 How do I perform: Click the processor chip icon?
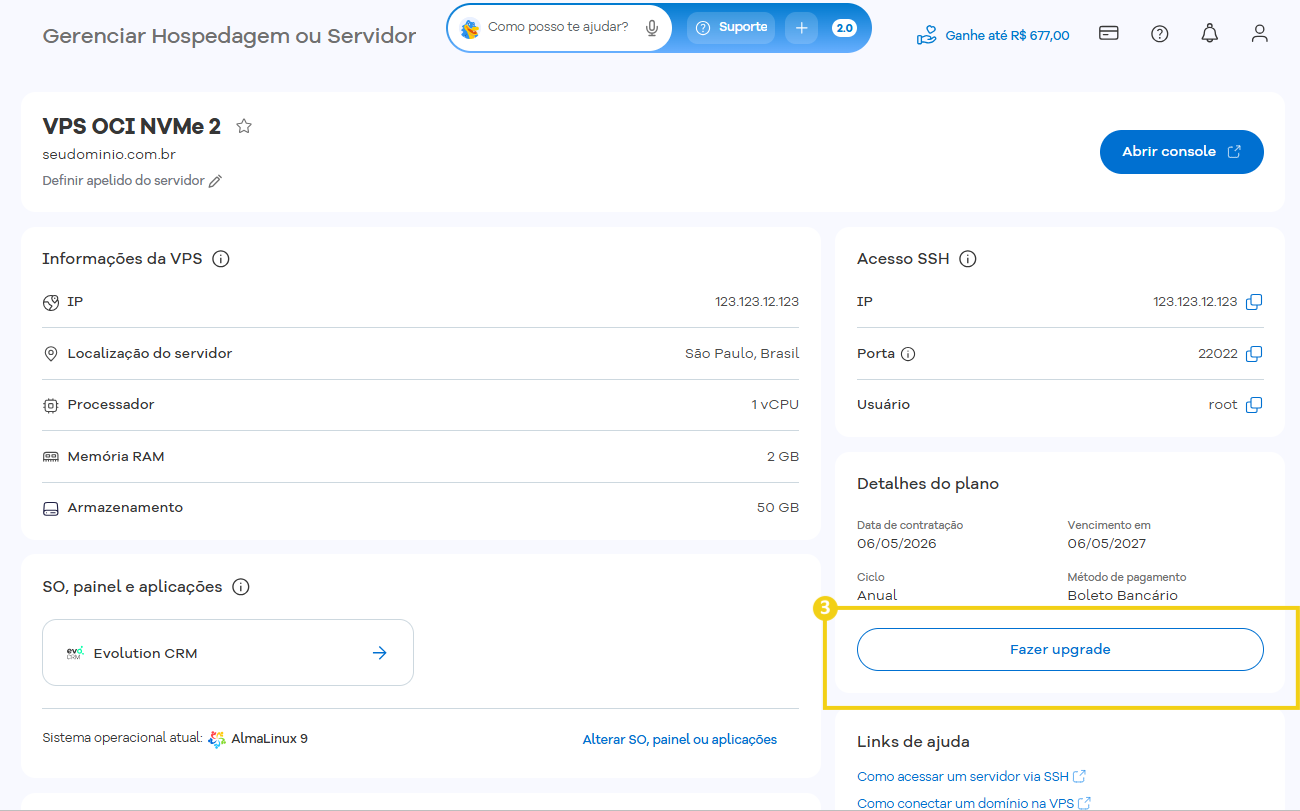pyautogui.click(x=51, y=406)
